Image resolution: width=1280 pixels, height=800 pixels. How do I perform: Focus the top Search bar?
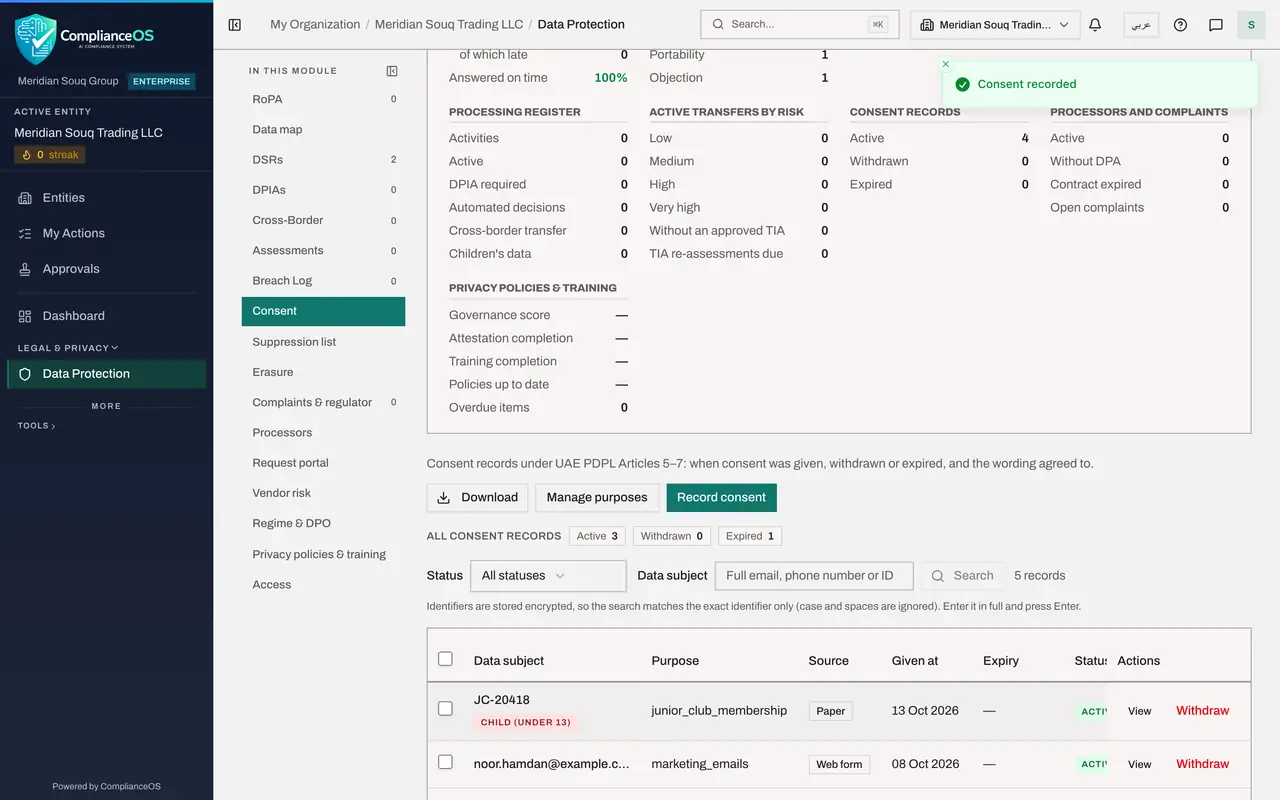point(800,24)
